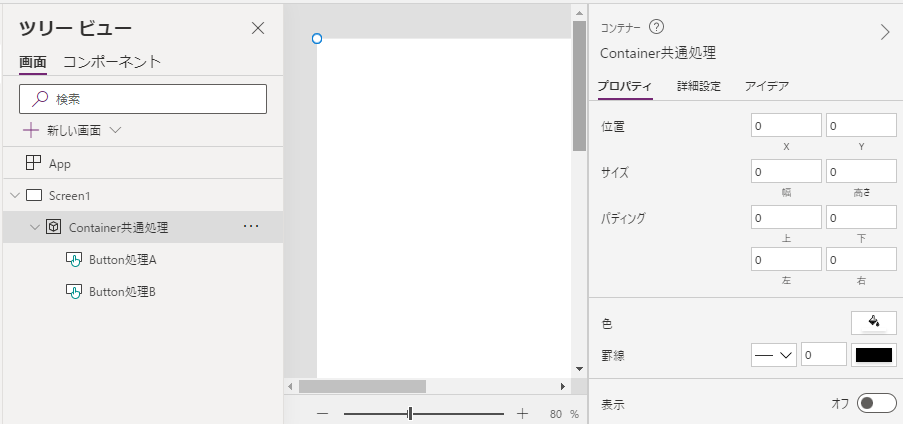The height and width of the screenshot is (424, 903).
Task: Click the zoom in plus icon
Action: (522, 414)
